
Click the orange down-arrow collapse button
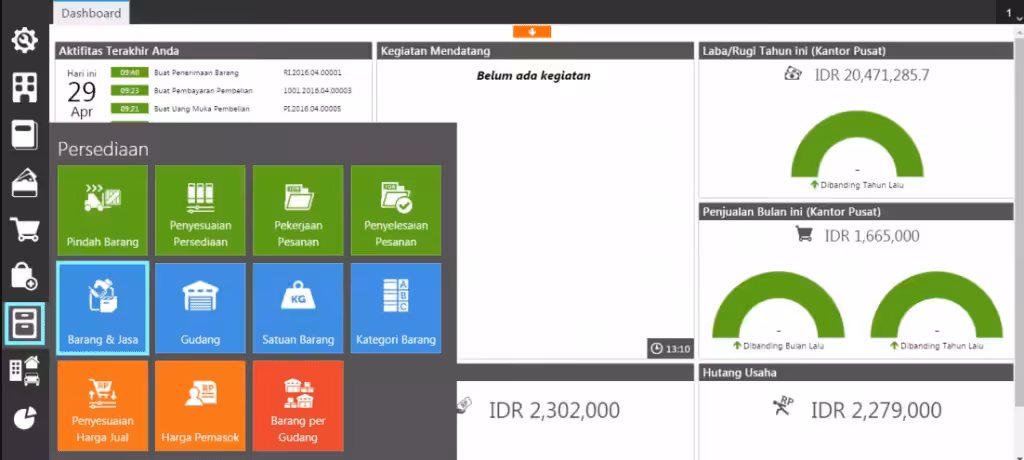(x=532, y=31)
